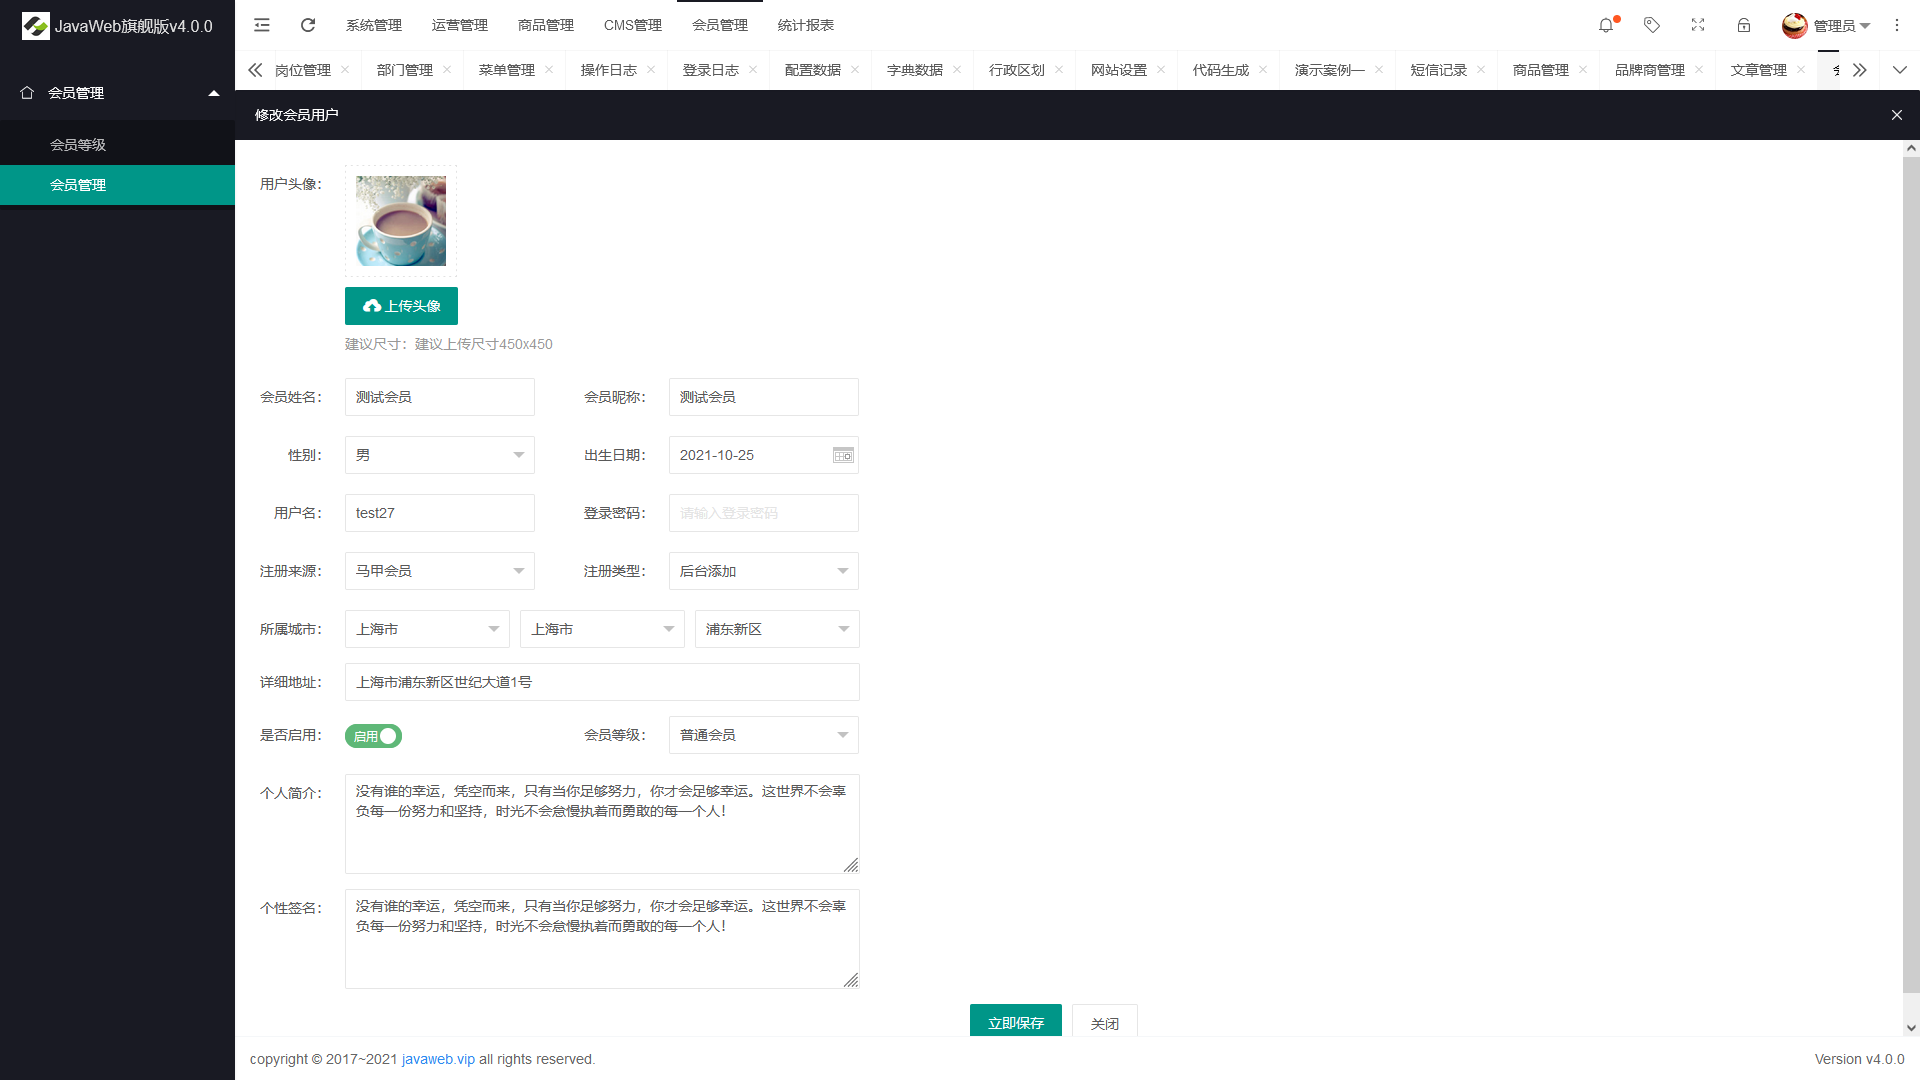The height and width of the screenshot is (1080, 1920).
Task: Click the JavaWeb logo icon
Action: pyautogui.click(x=36, y=26)
